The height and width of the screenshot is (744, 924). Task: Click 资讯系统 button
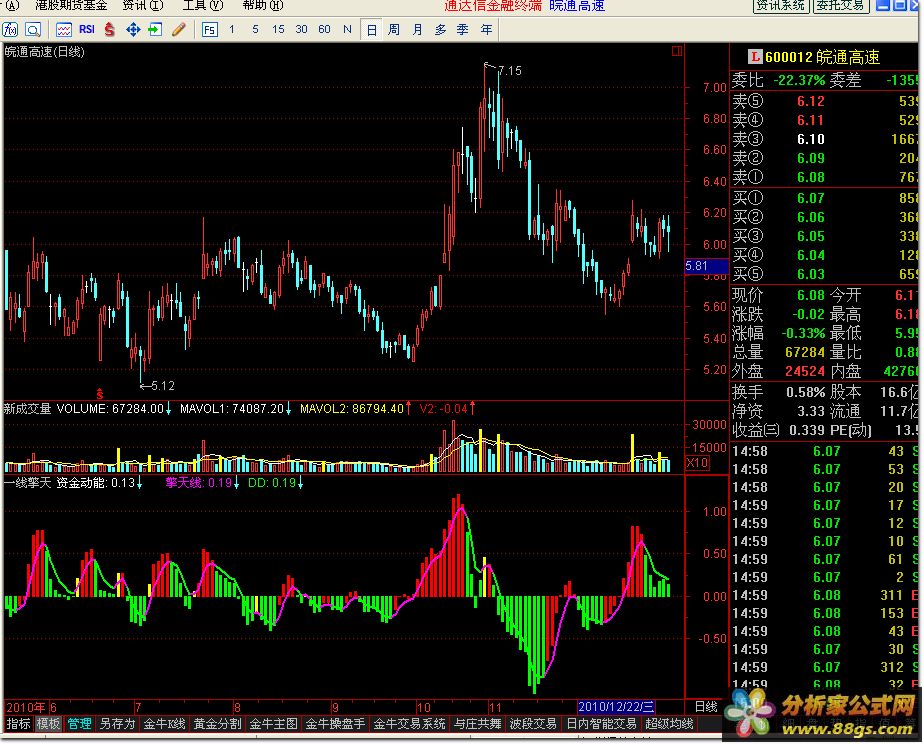[x=781, y=6]
